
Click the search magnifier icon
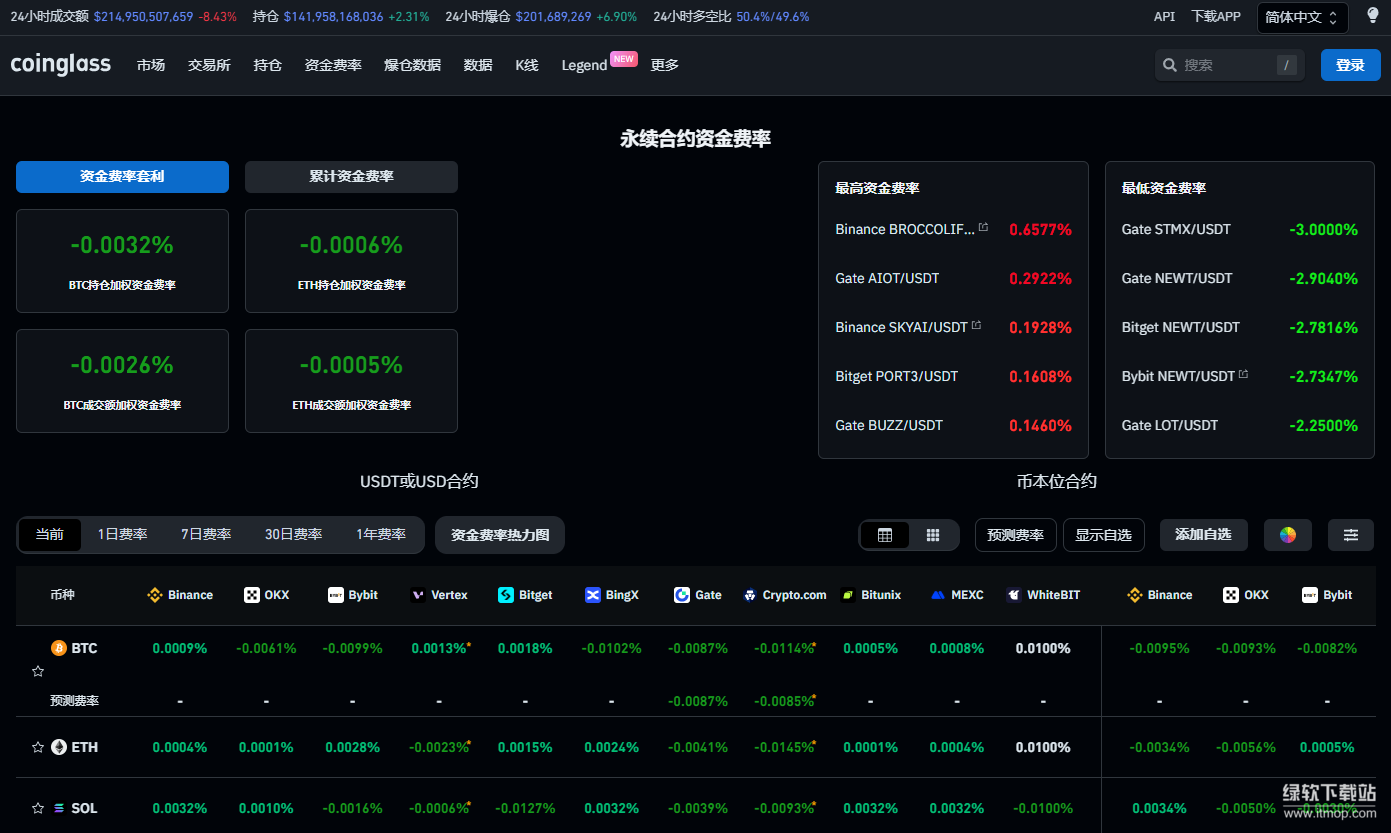tap(1170, 65)
